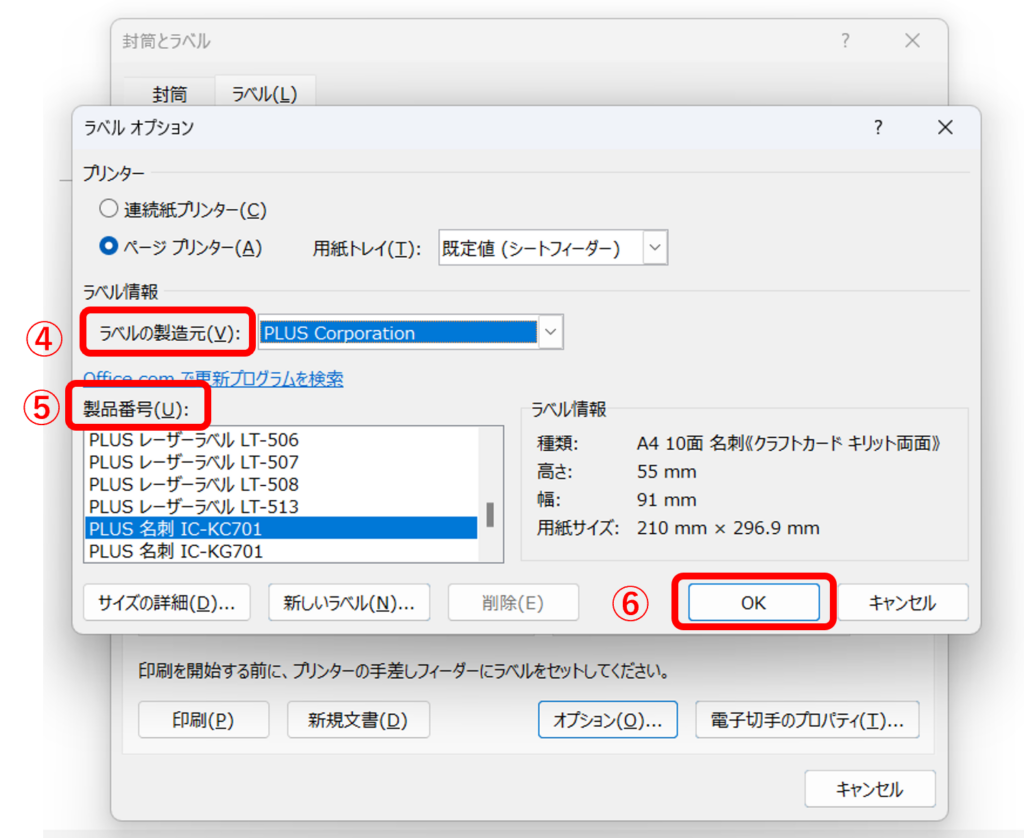Click the OK button

753,602
